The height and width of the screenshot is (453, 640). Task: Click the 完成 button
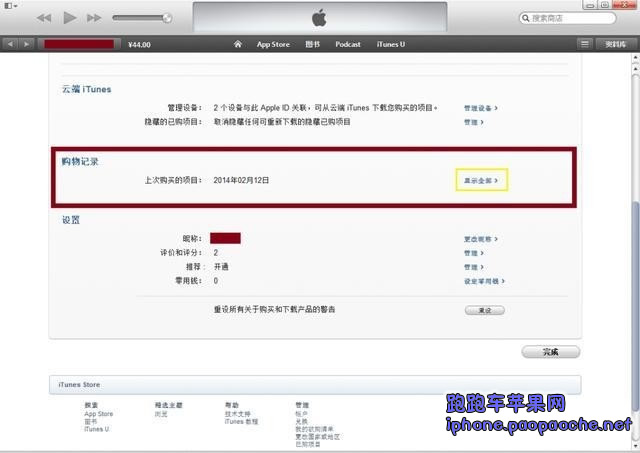pyautogui.click(x=551, y=352)
